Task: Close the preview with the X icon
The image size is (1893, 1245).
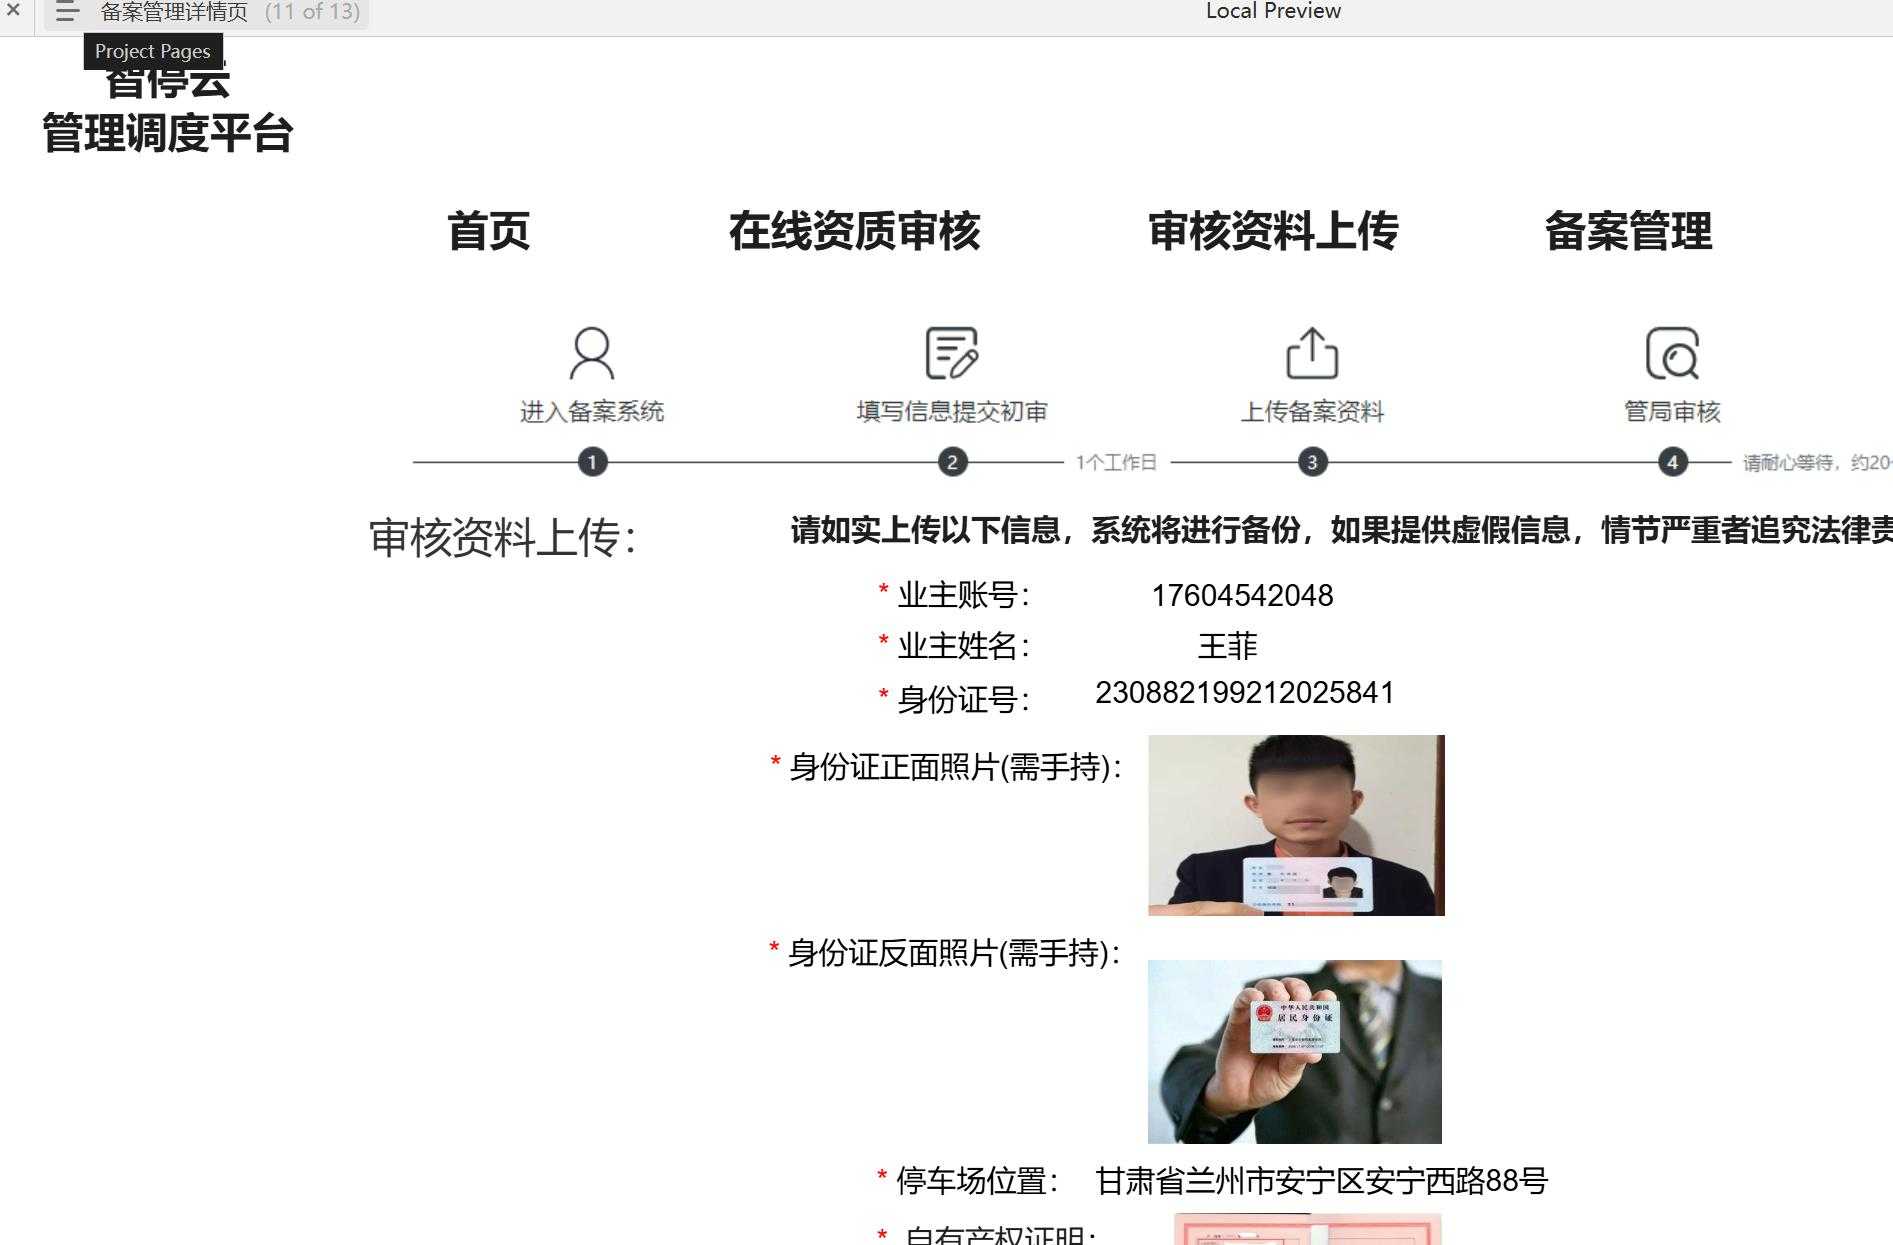Action: pos(14,11)
